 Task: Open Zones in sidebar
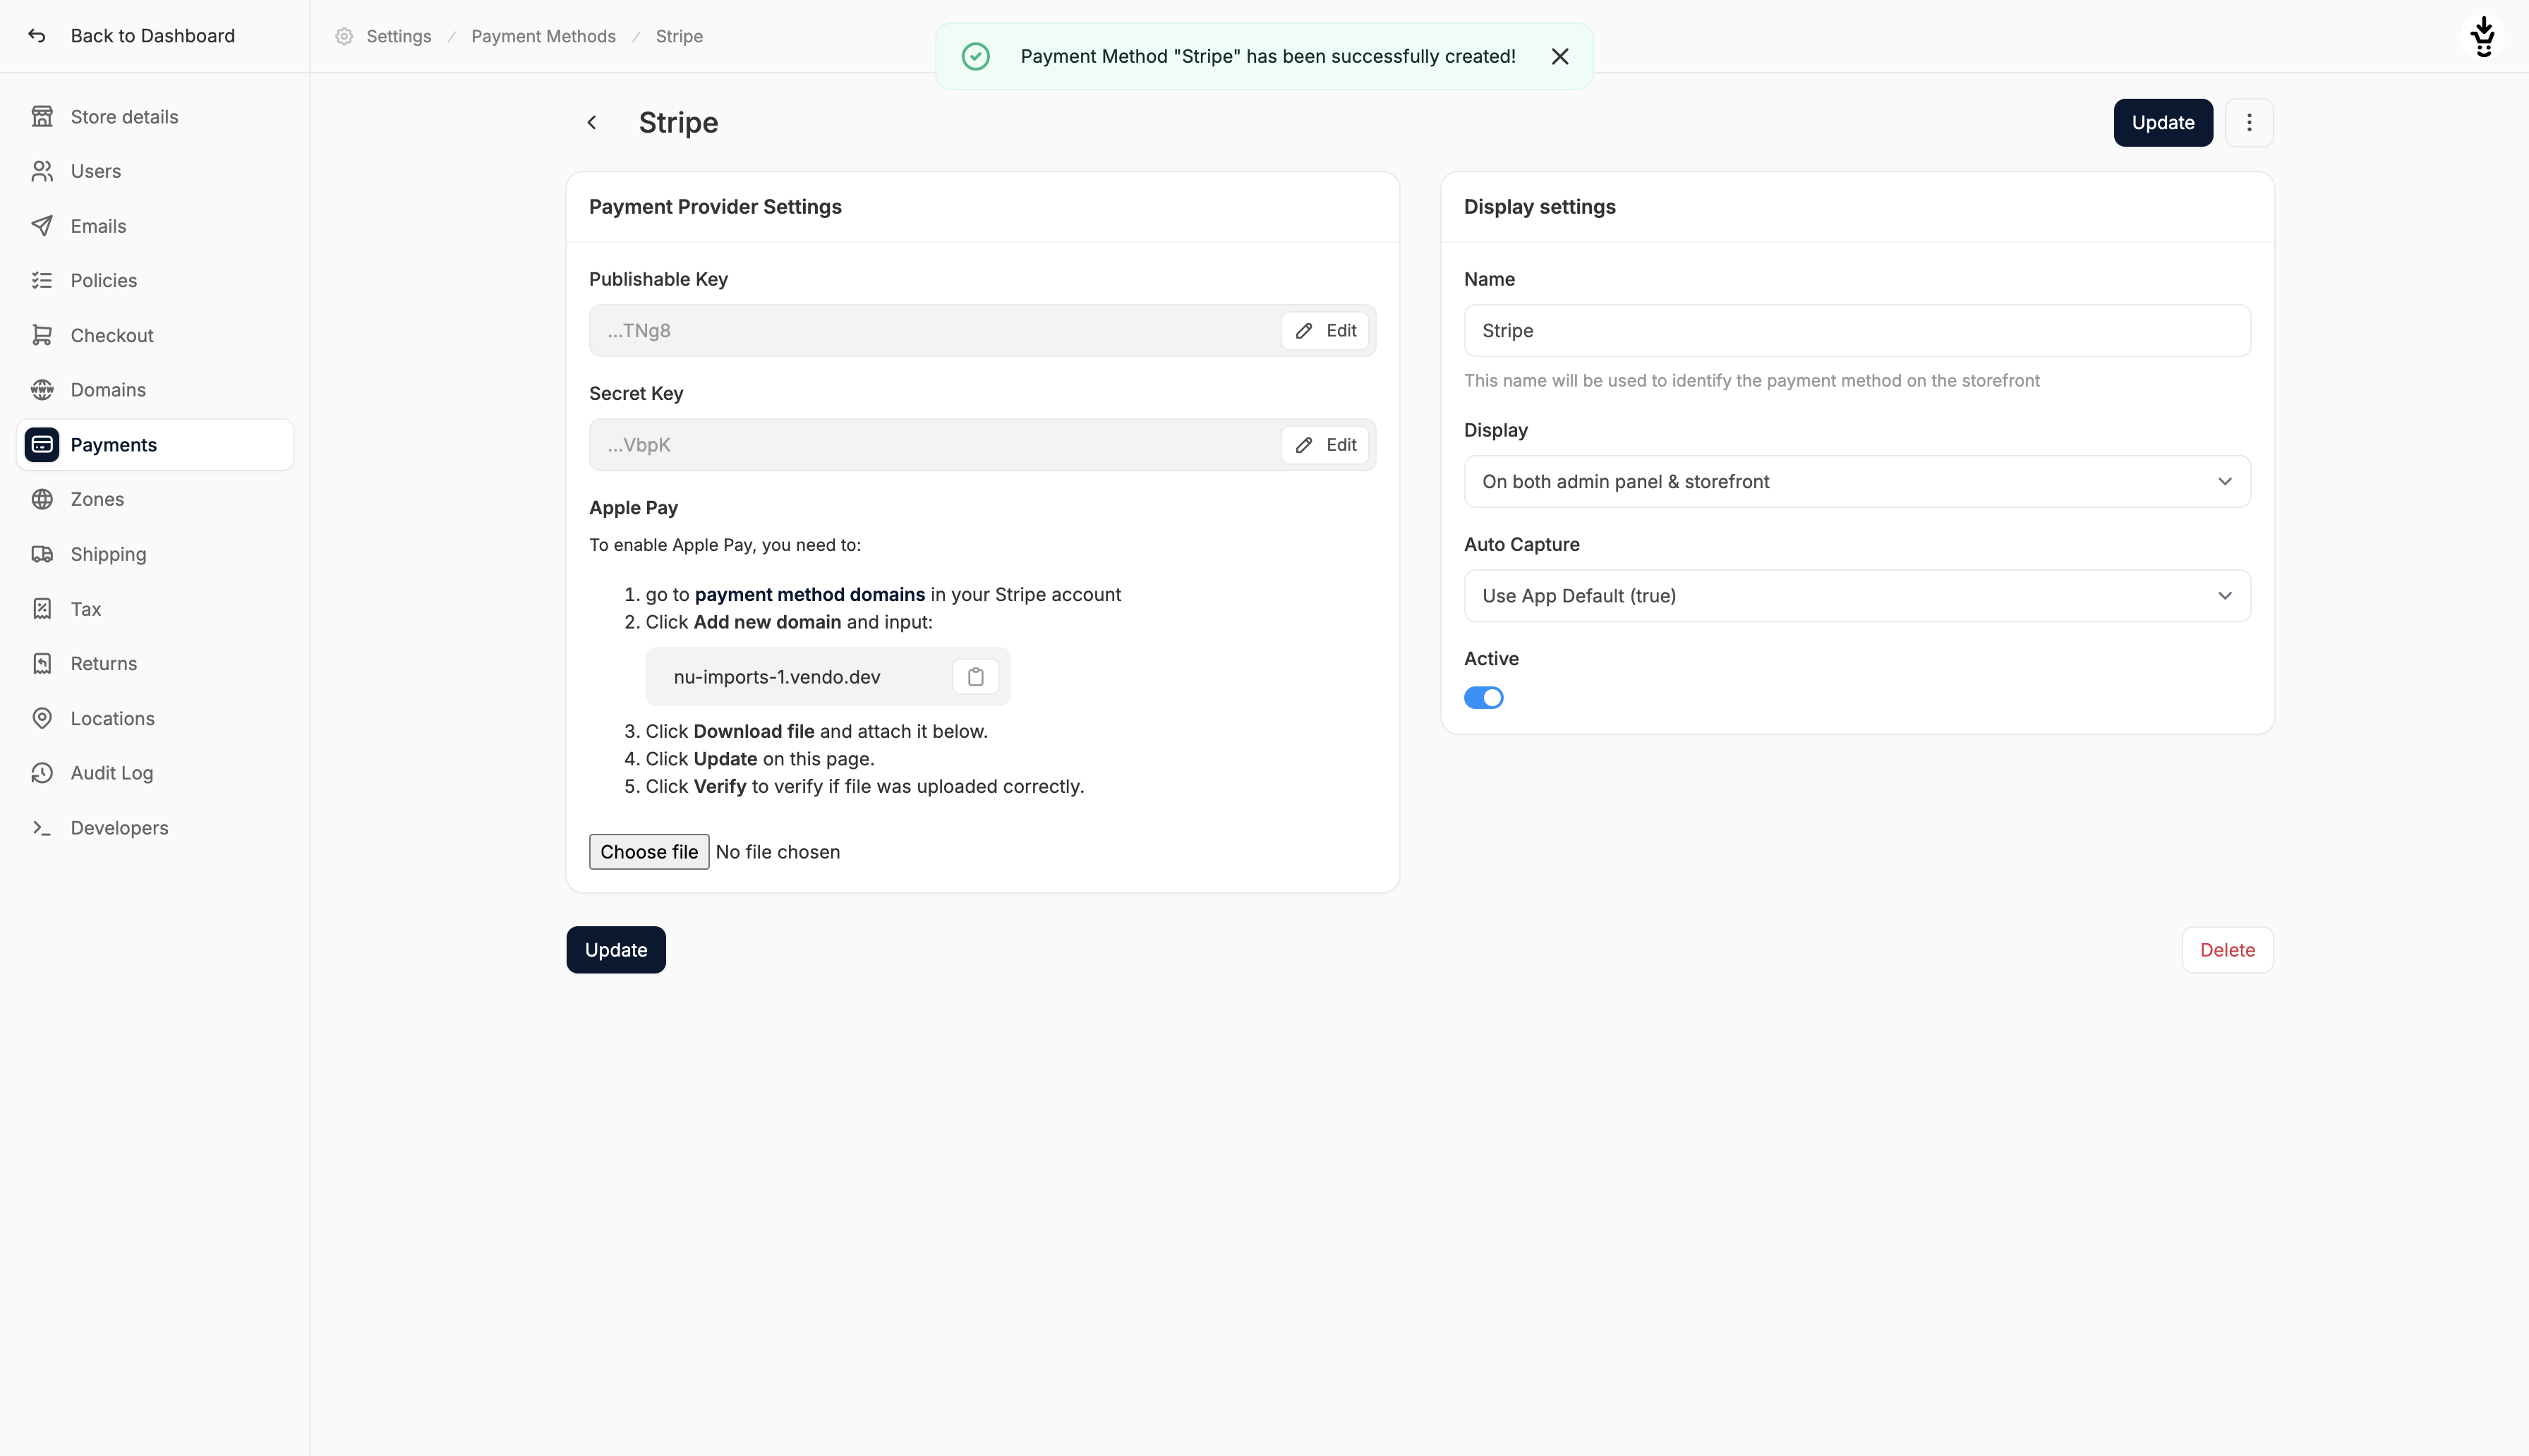tap(155, 499)
